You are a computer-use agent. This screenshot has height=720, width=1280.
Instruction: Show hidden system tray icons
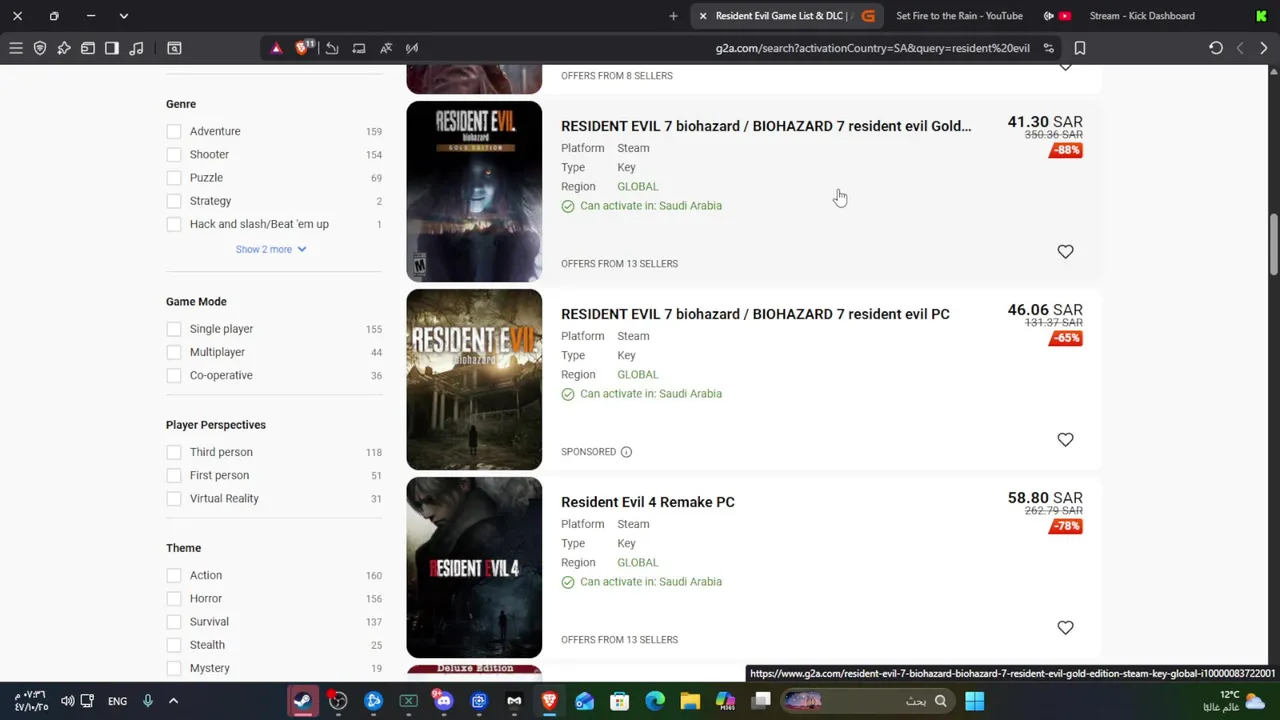point(173,701)
